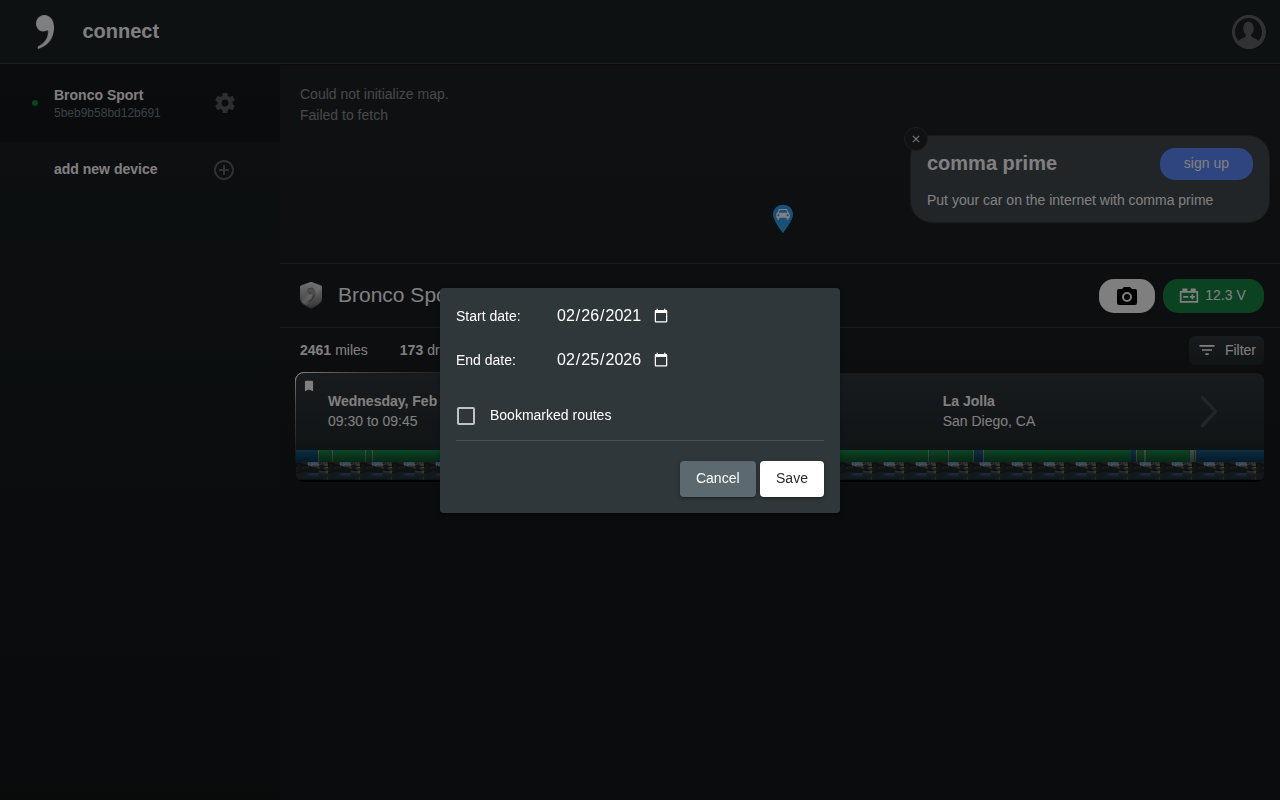Click the End date field value
1280x800 pixels.
[599, 360]
